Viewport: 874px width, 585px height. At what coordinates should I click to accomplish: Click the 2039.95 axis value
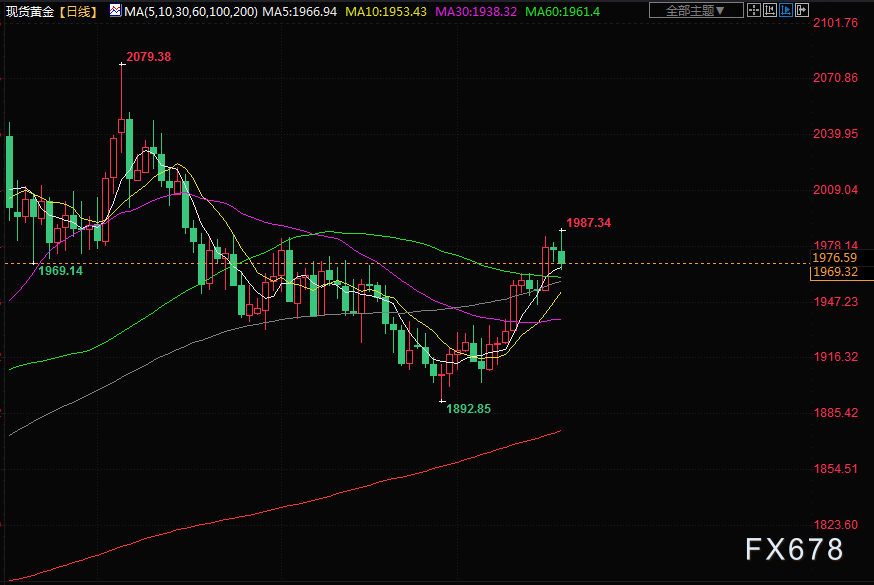(836, 134)
